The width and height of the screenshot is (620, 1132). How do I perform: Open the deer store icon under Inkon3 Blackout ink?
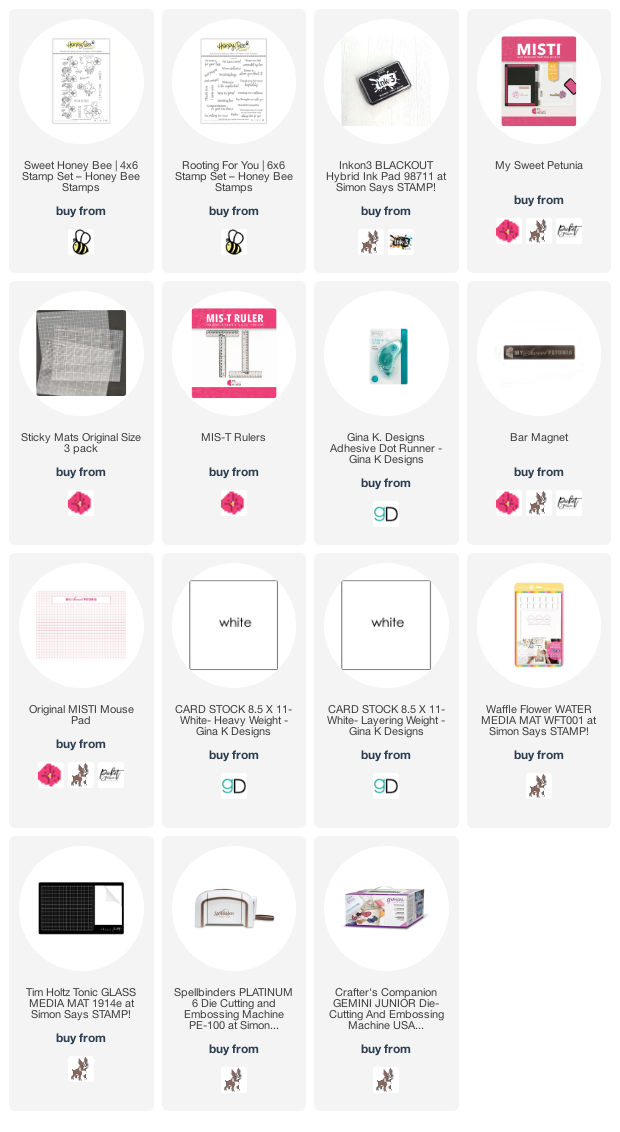pos(370,242)
